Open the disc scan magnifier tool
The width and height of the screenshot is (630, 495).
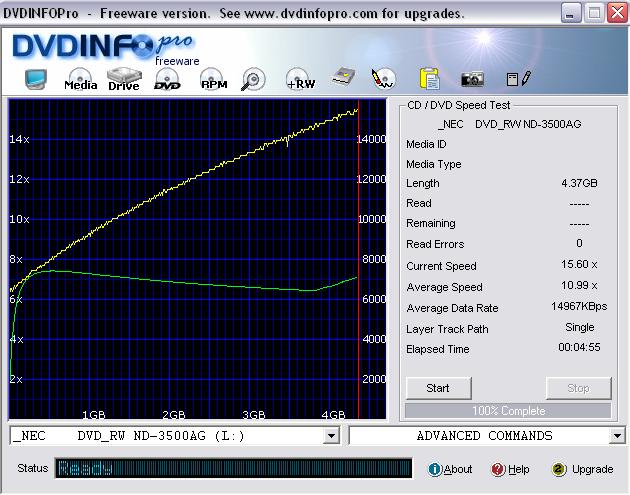pyautogui.click(x=254, y=79)
